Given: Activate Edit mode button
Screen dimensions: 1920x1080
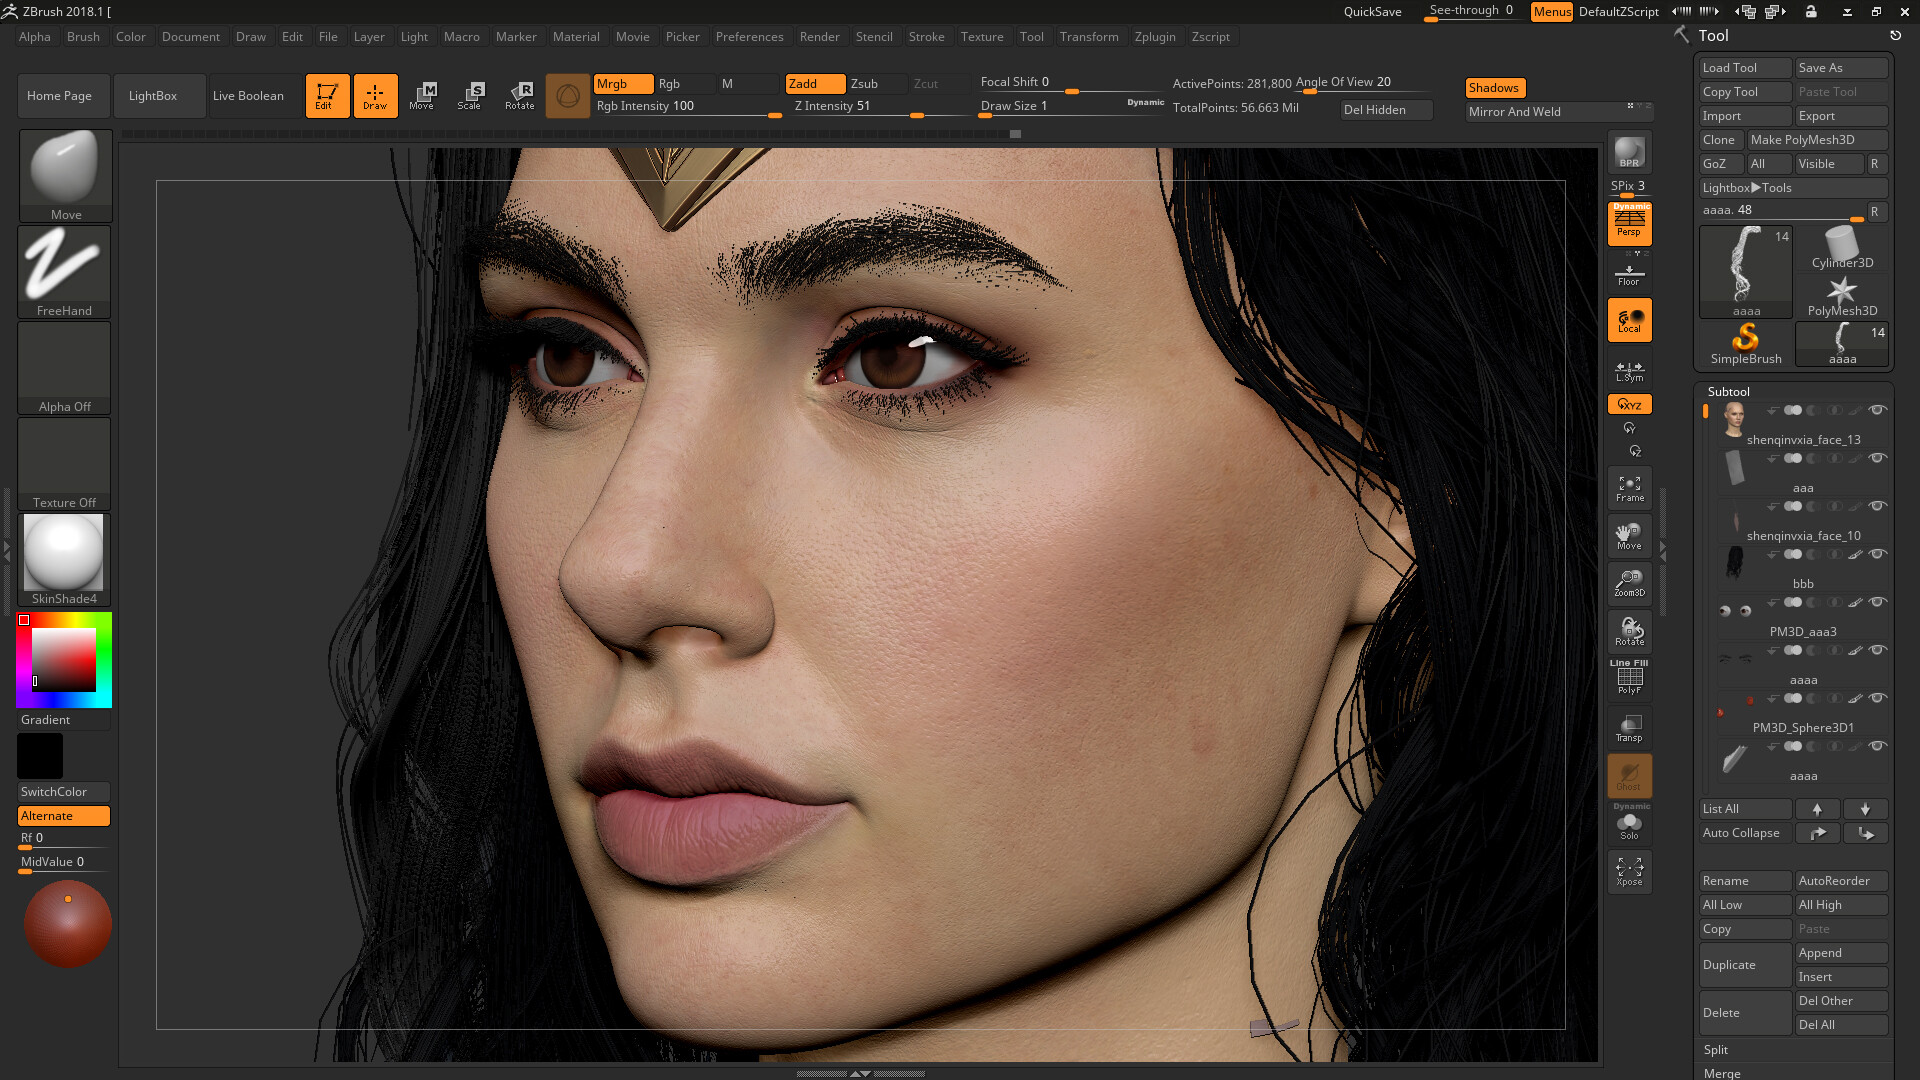Looking at the screenshot, I should pos(327,96).
